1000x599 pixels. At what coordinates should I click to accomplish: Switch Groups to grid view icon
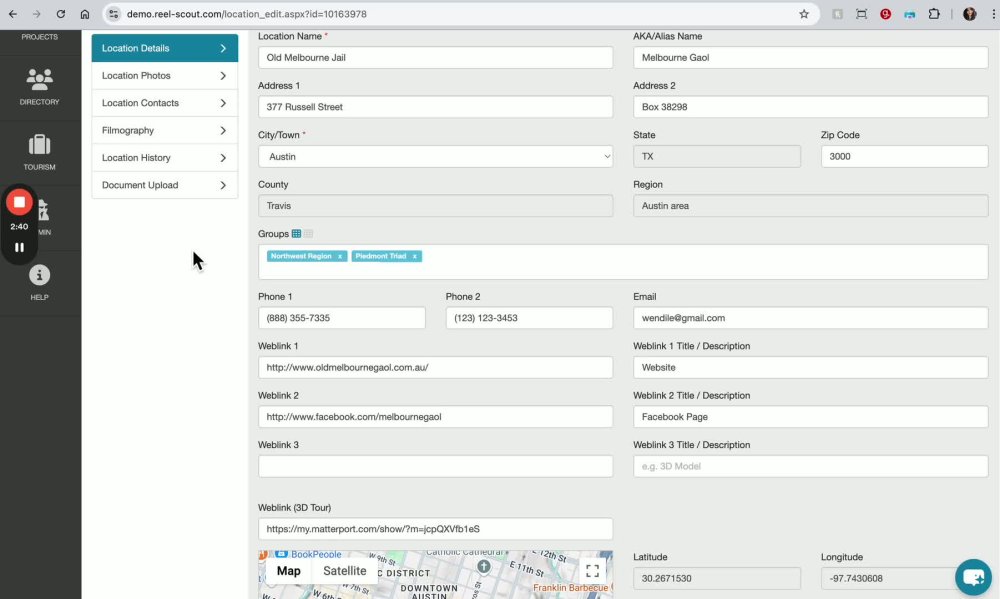pos(297,233)
